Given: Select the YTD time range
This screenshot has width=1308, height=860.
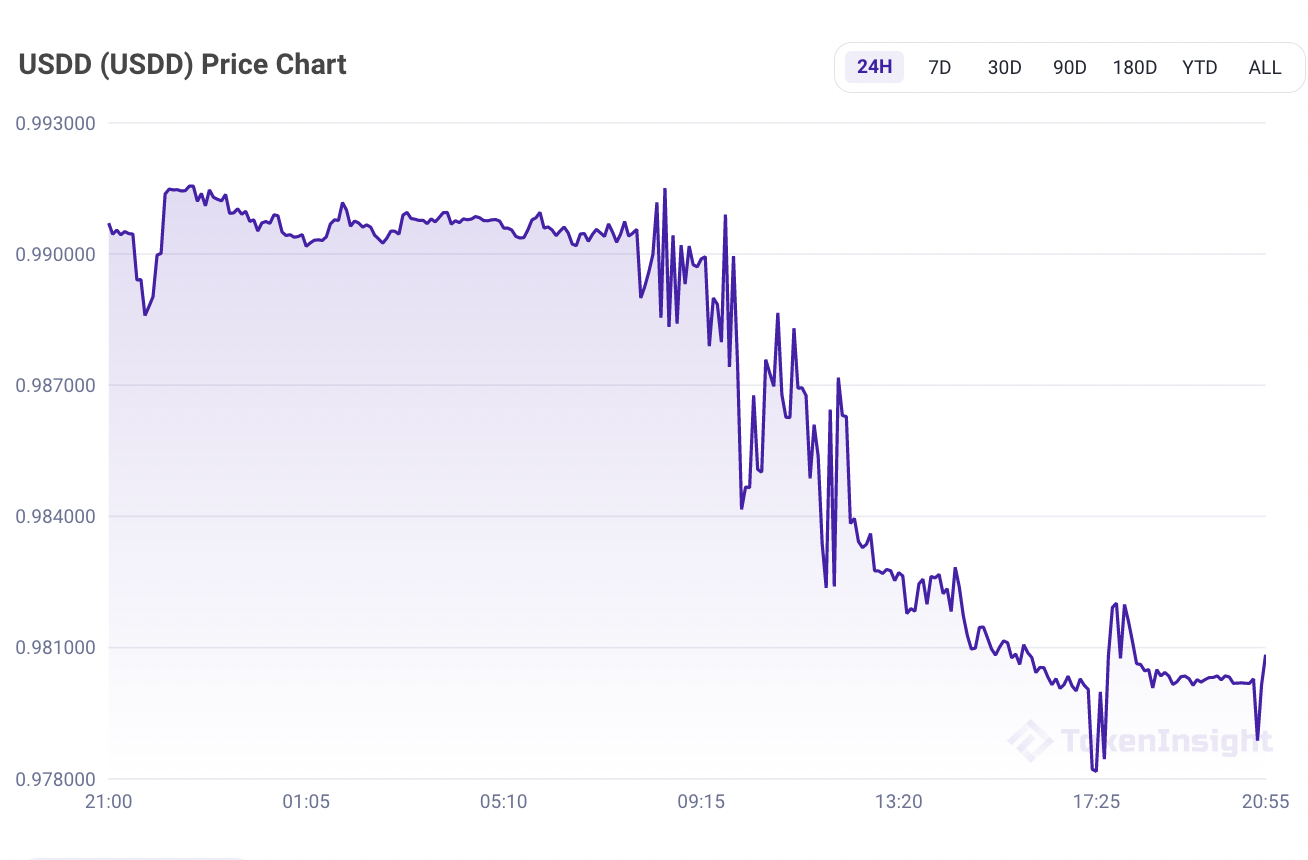Looking at the screenshot, I should [1199, 67].
